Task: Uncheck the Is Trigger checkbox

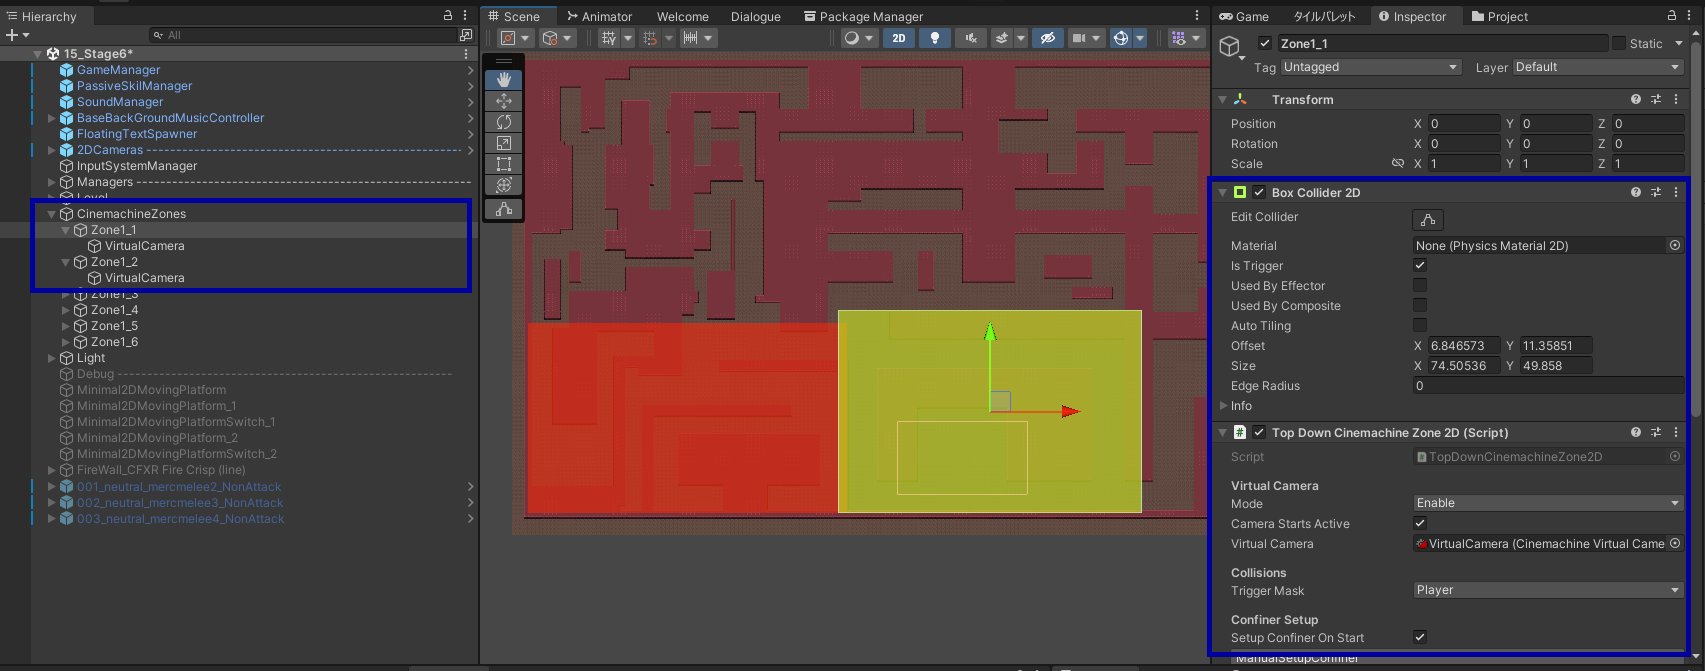Action: (x=1419, y=266)
